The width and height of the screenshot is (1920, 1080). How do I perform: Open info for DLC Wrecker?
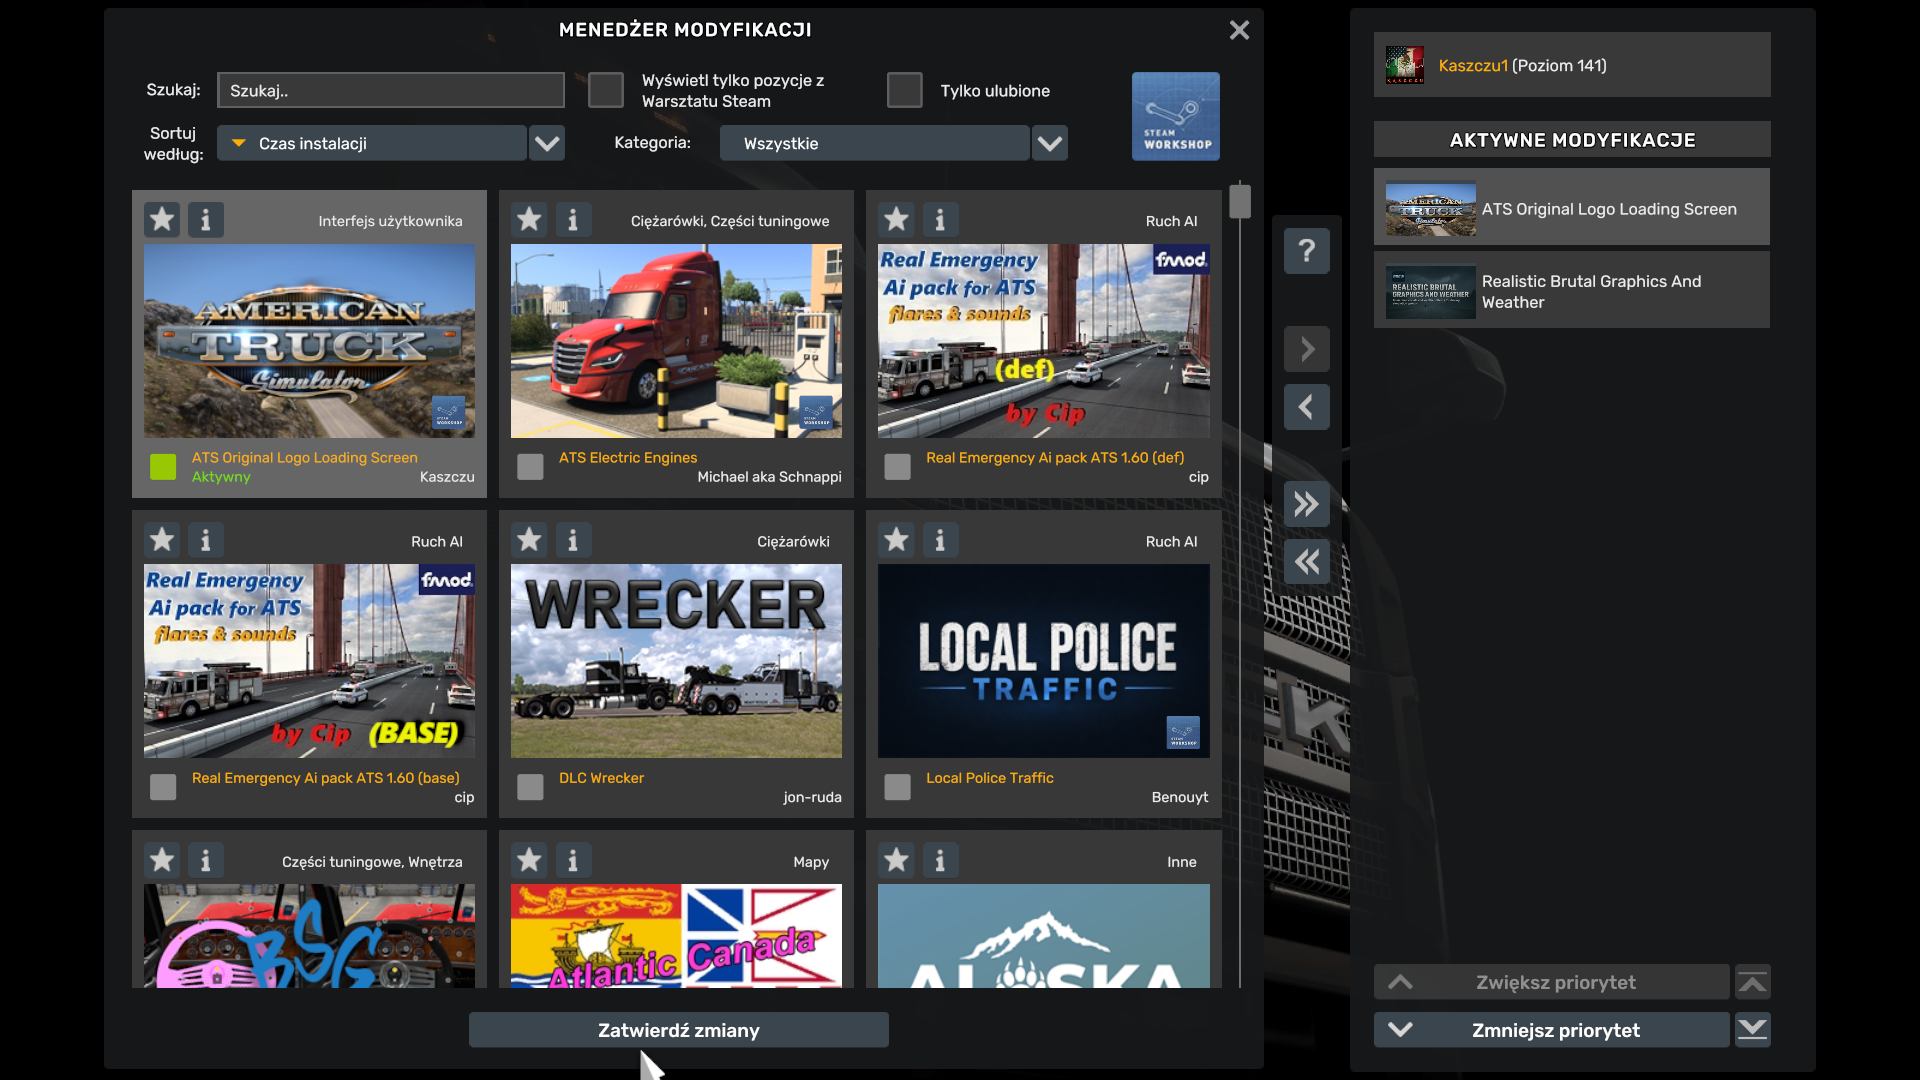[x=573, y=540]
